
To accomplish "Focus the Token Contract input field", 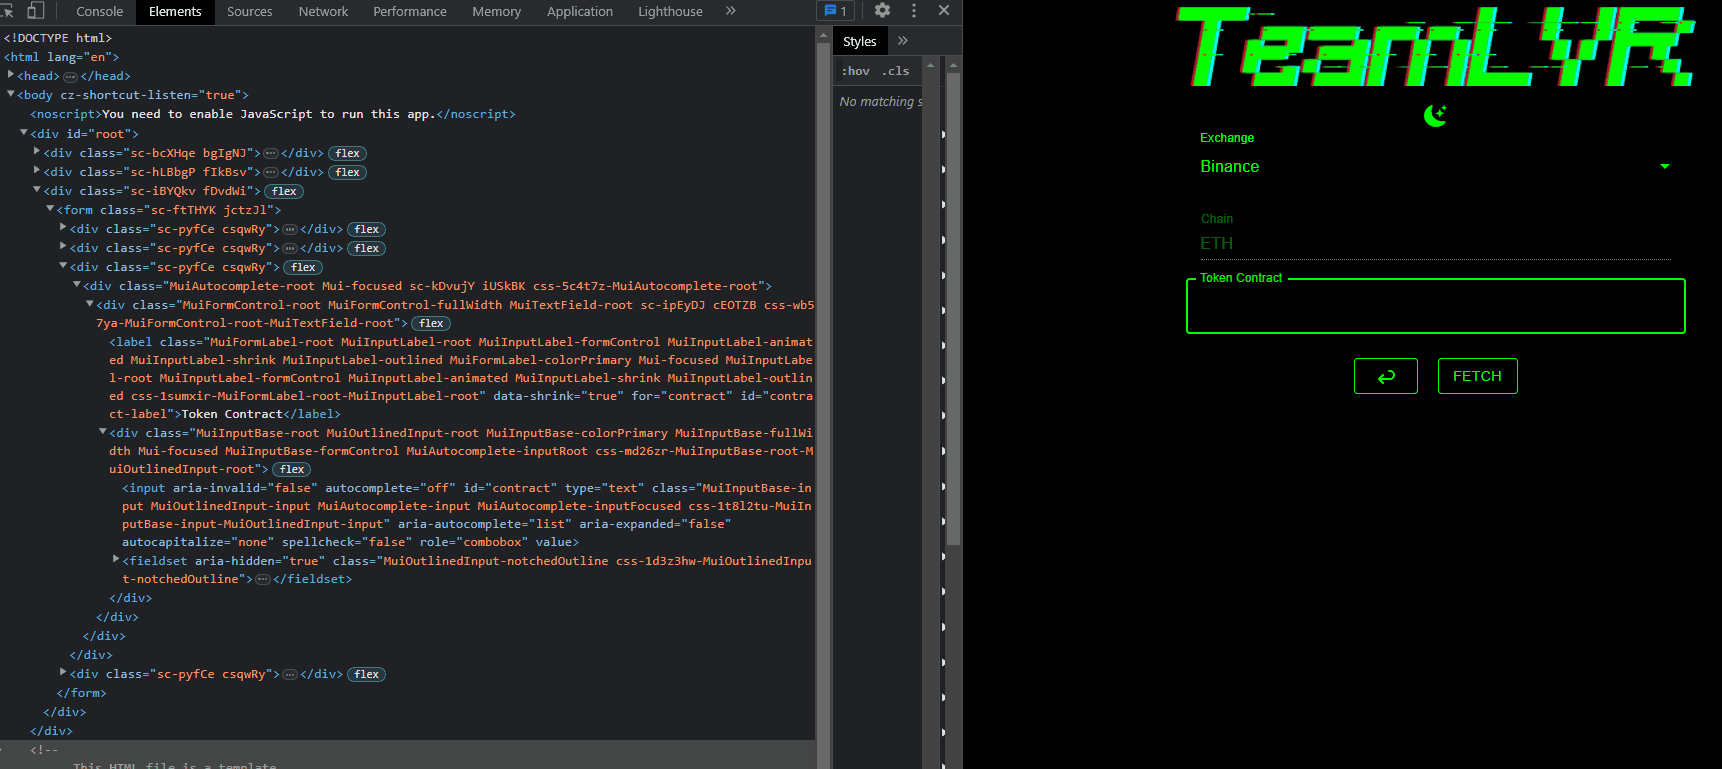I will click(x=1434, y=306).
